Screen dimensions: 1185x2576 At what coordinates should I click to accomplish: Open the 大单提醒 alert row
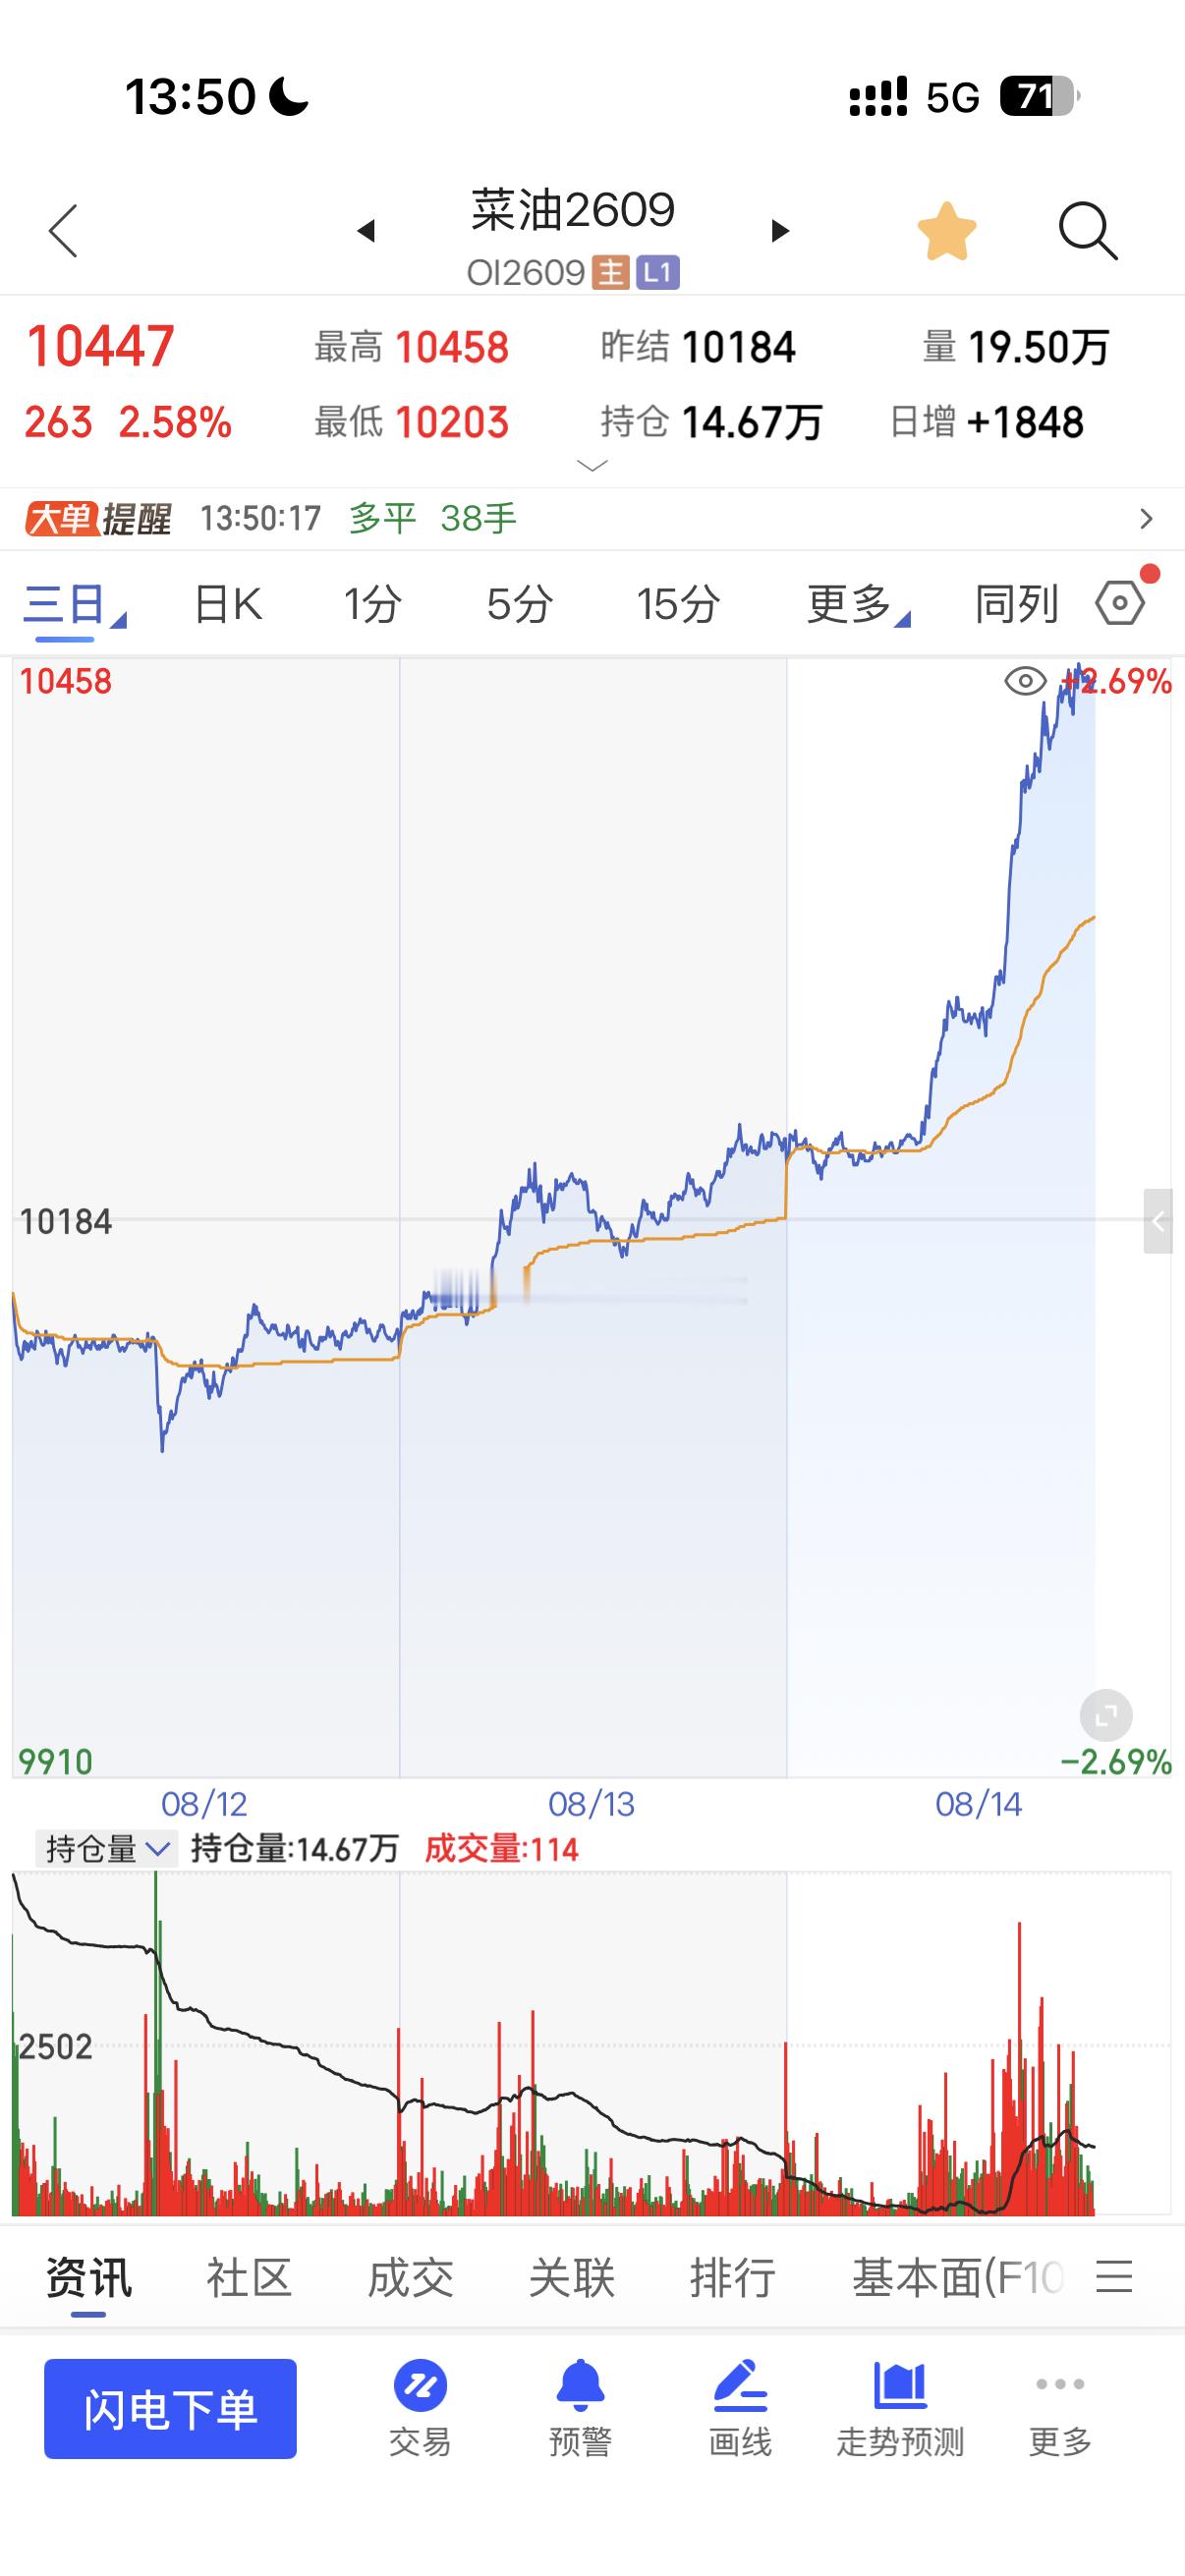click(592, 518)
